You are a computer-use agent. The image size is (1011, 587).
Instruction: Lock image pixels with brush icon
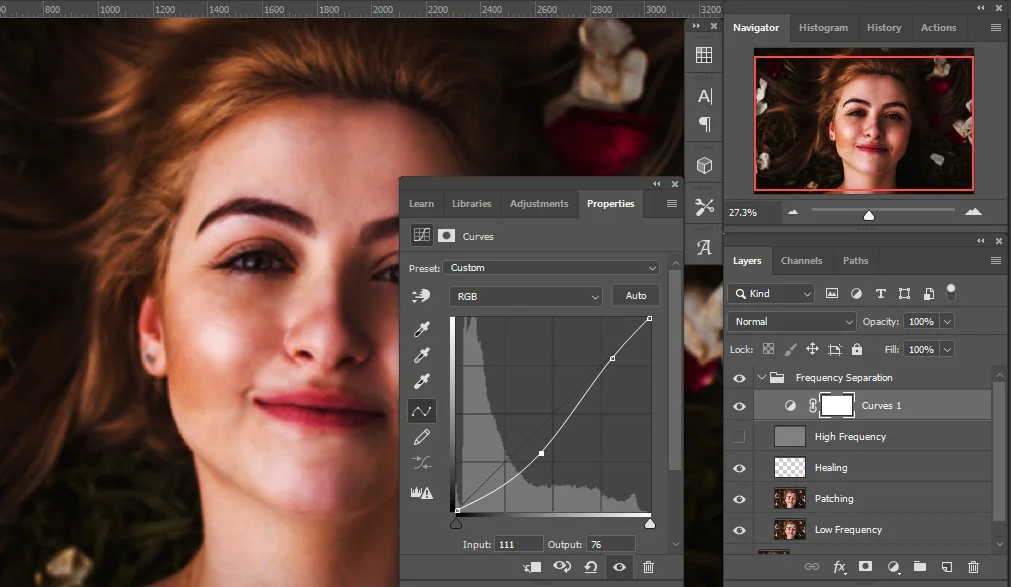click(790, 349)
